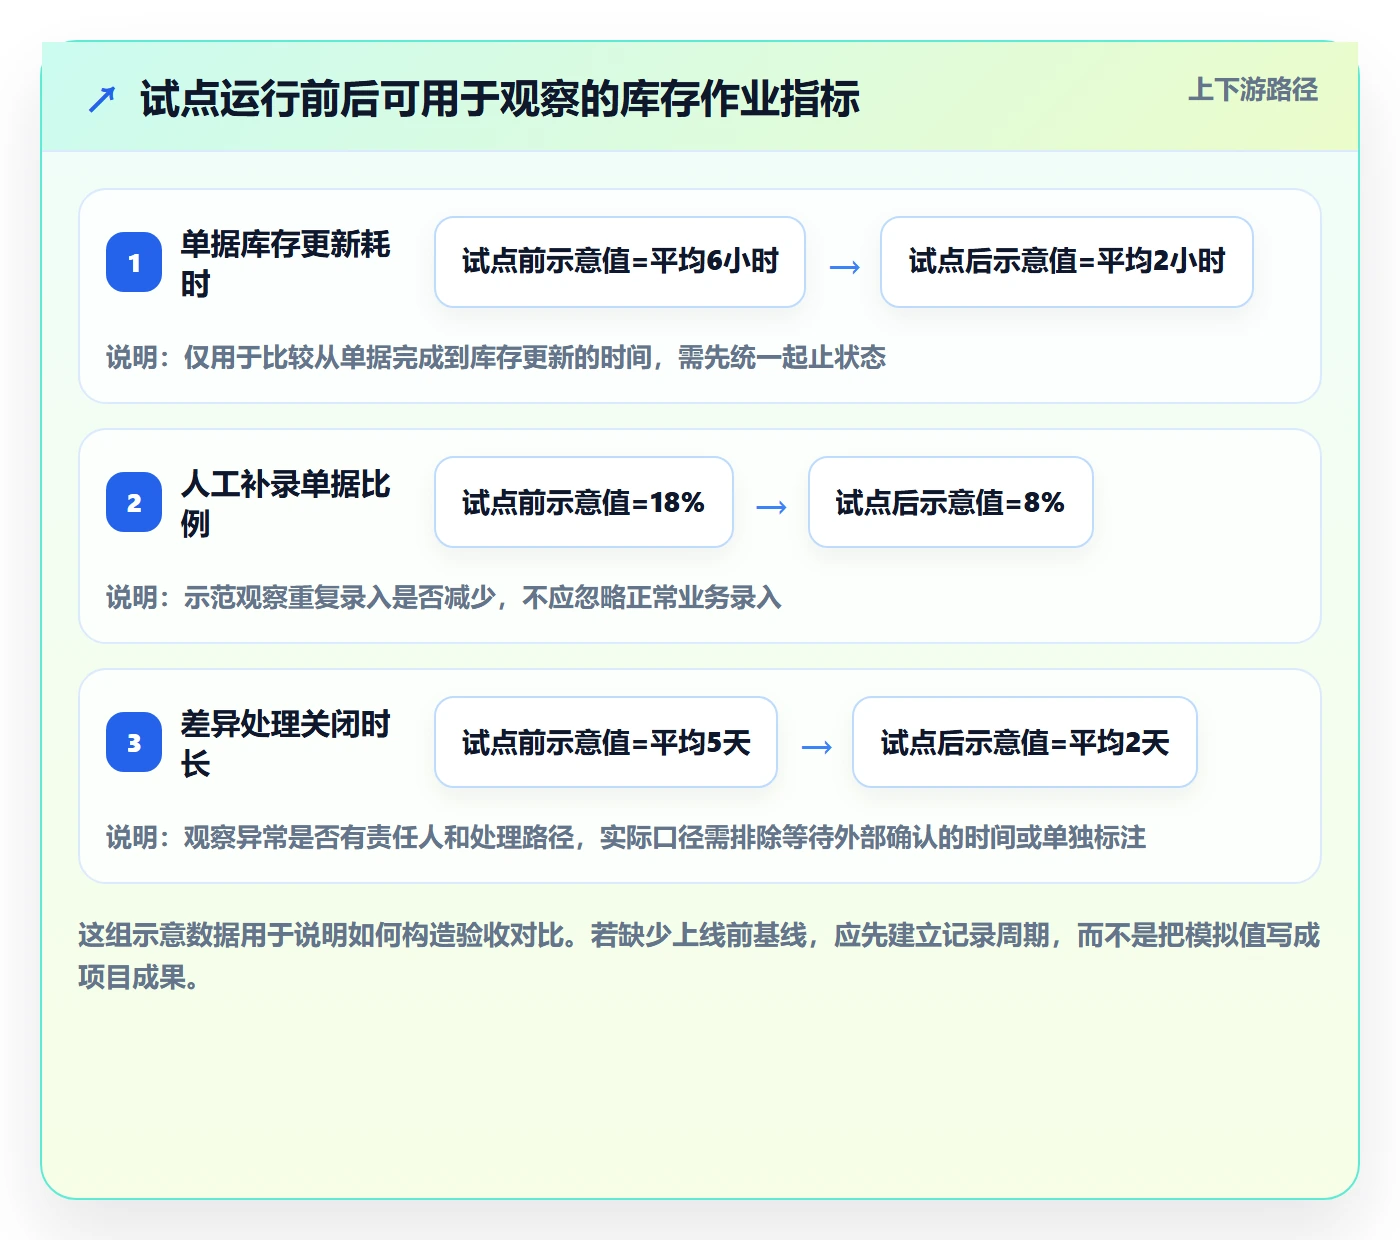Click the diagonal arrow icon beside the title
The height and width of the screenshot is (1240, 1400).
point(102,99)
